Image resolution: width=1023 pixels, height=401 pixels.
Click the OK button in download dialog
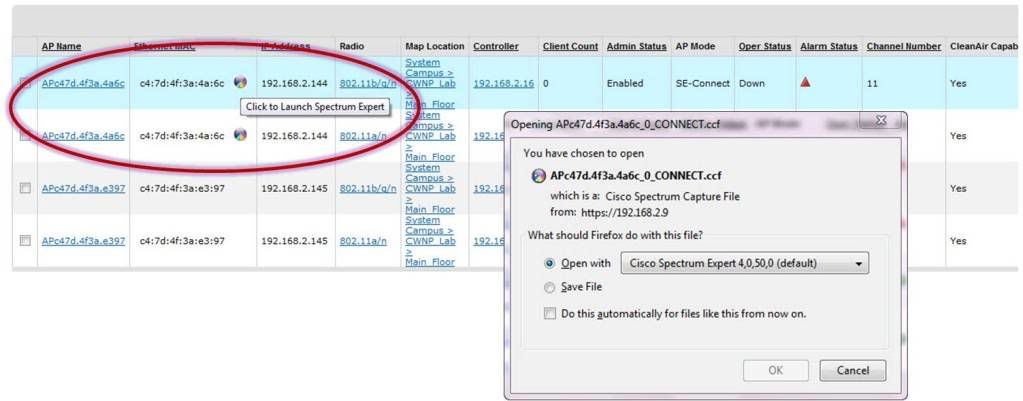tap(775, 370)
